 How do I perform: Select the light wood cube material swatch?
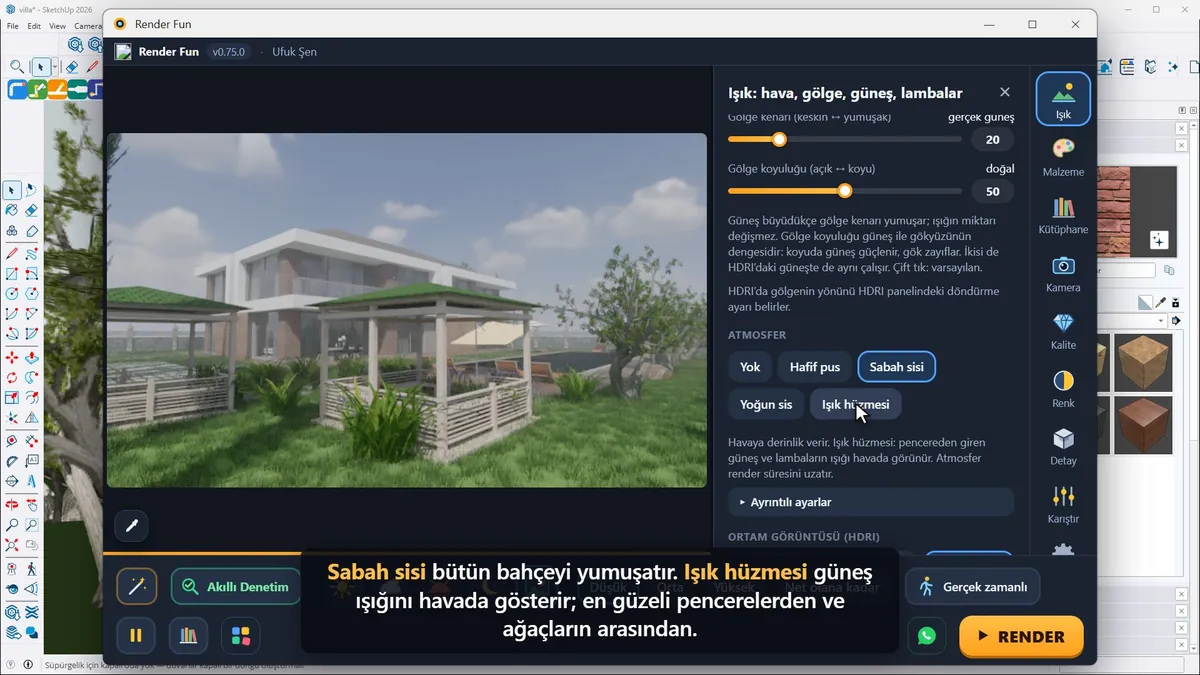tap(1143, 362)
